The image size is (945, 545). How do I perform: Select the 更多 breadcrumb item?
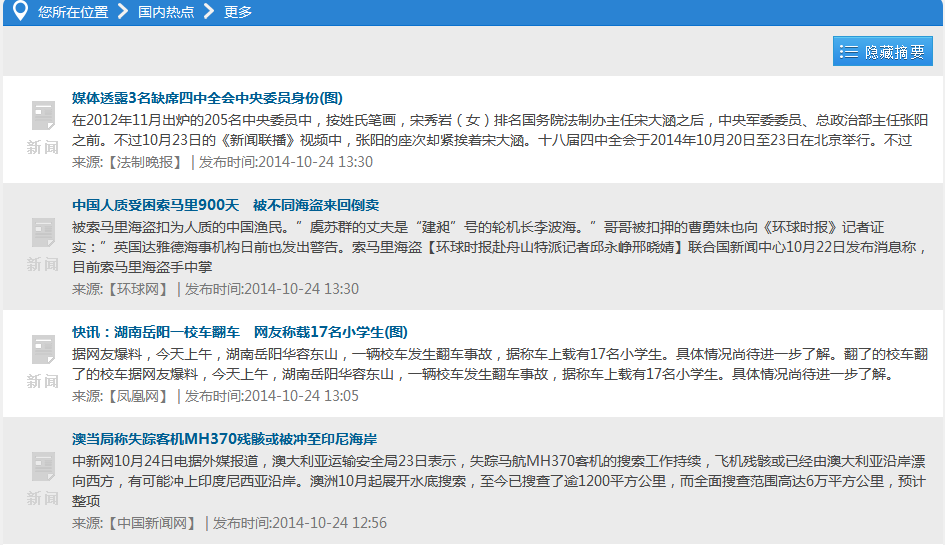click(238, 12)
